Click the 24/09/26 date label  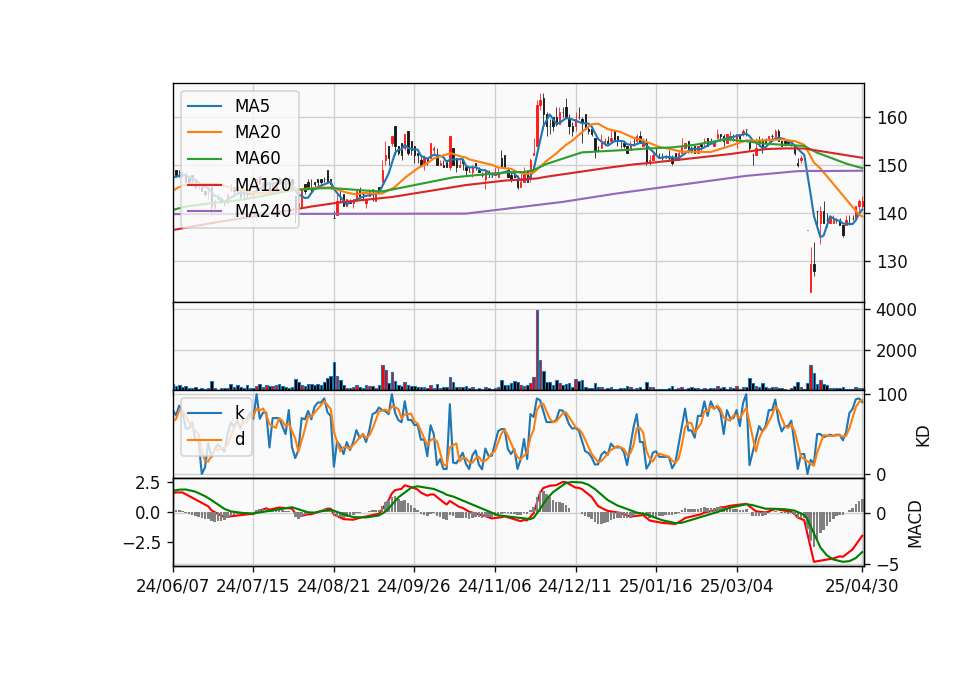[414, 586]
